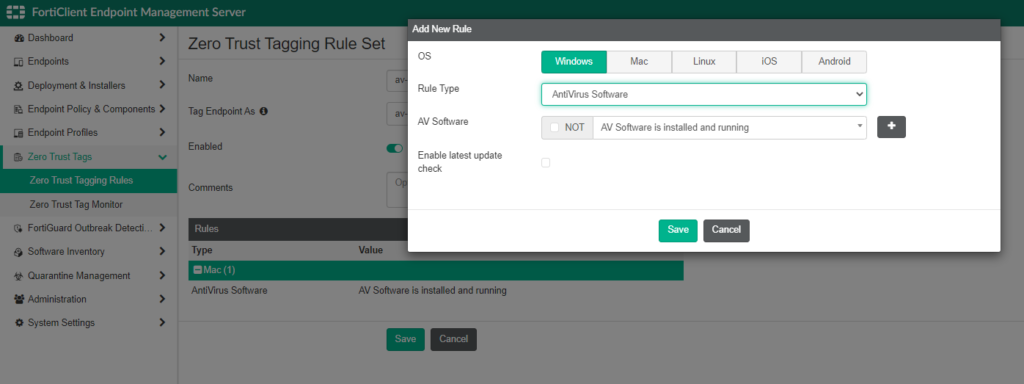1024x384 pixels.
Task: Save the new rule in dialog
Action: coord(678,231)
